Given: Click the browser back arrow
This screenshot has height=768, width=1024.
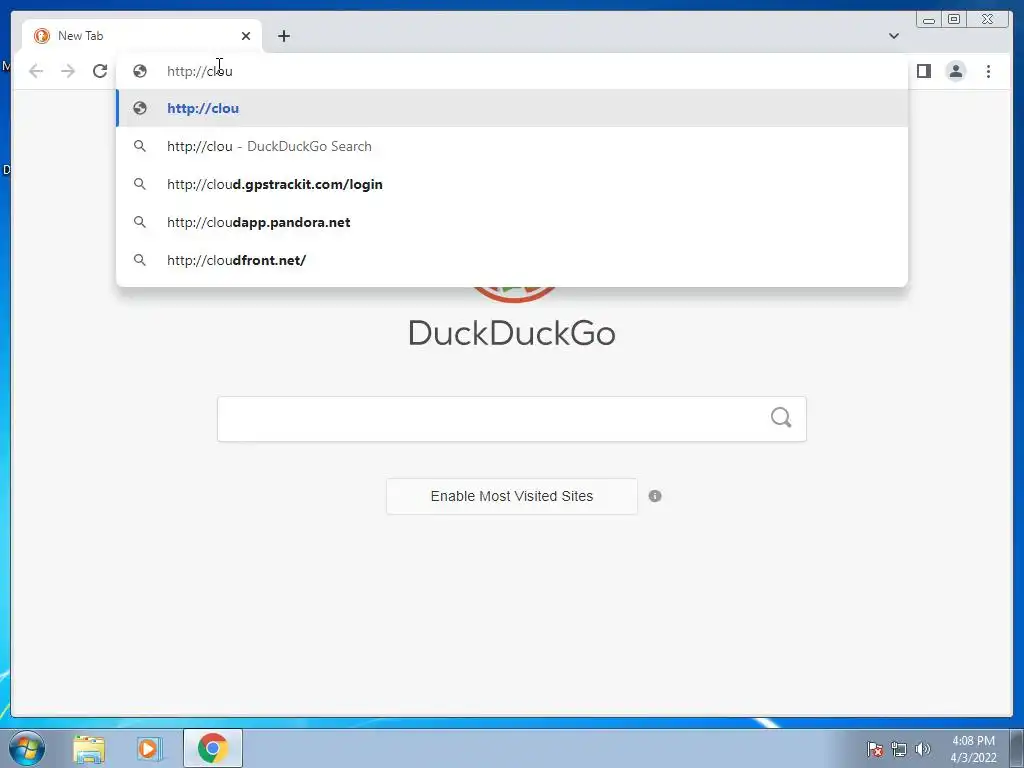Looking at the screenshot, I should tap(36, 71).
